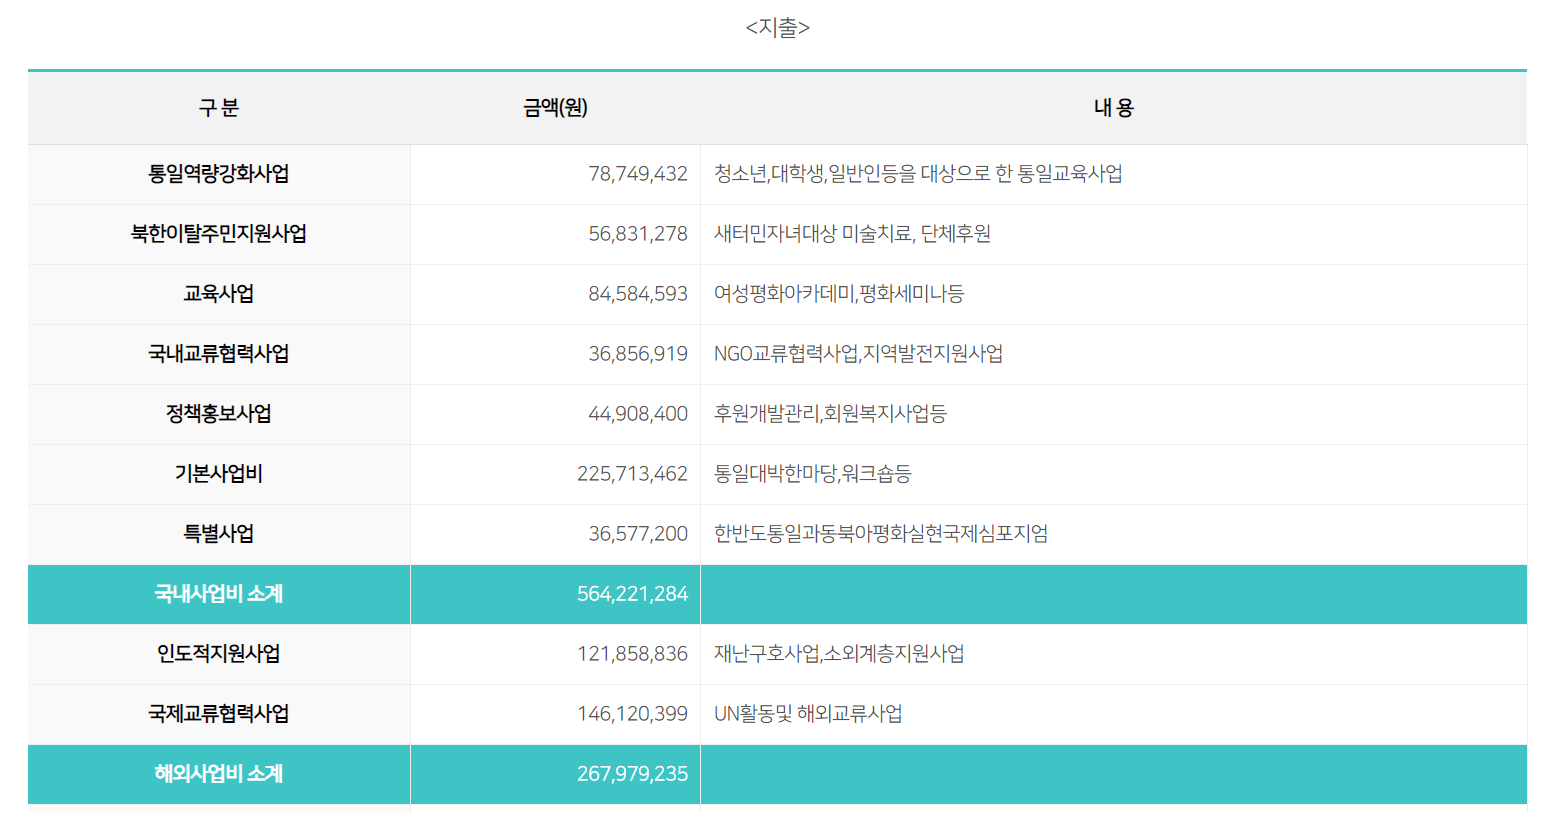1551x813 pixels.
Task: Select the 내 용 column header
Action: (x=1110, y=107)
